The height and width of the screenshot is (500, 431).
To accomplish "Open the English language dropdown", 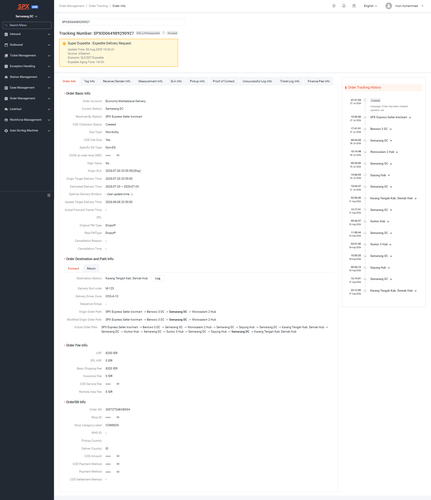I will point(370,6).
